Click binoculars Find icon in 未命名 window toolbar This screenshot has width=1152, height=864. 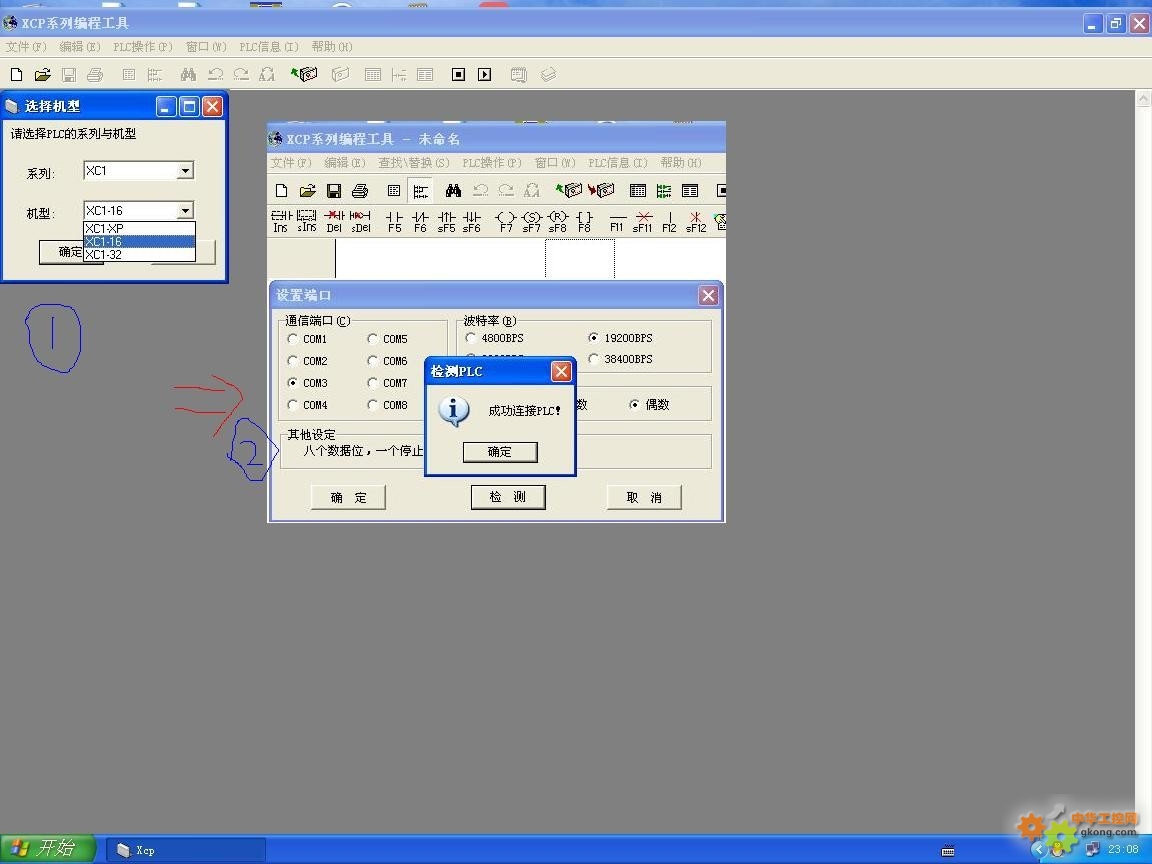coord(453,190)
